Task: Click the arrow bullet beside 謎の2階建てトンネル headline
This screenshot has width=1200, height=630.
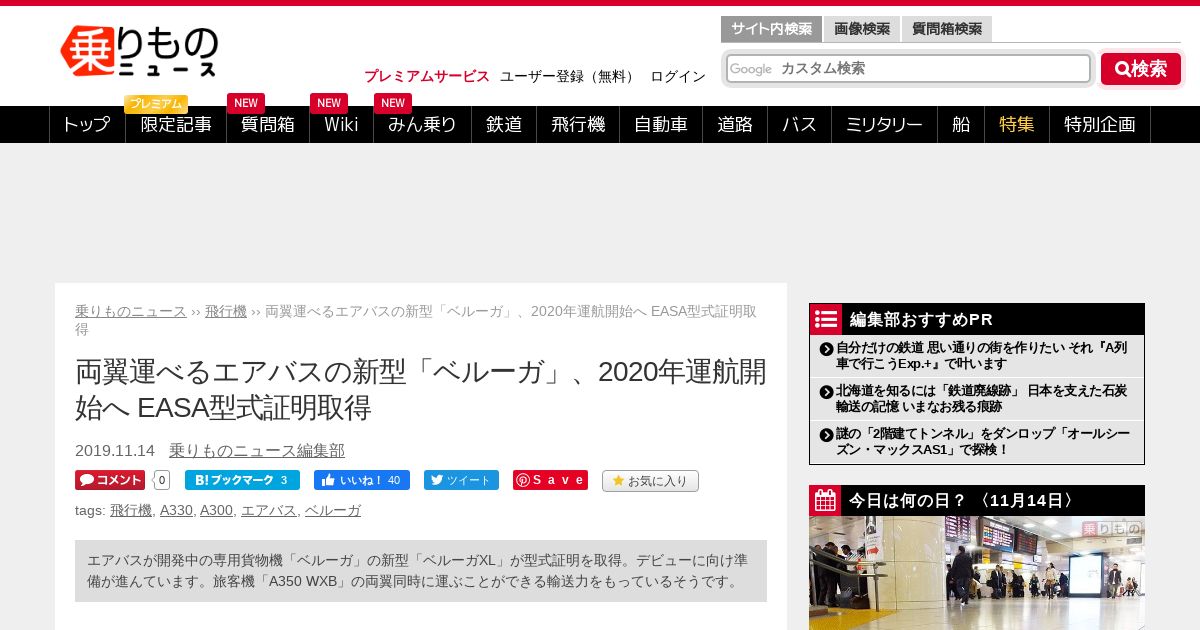Action: click(826, 435)
